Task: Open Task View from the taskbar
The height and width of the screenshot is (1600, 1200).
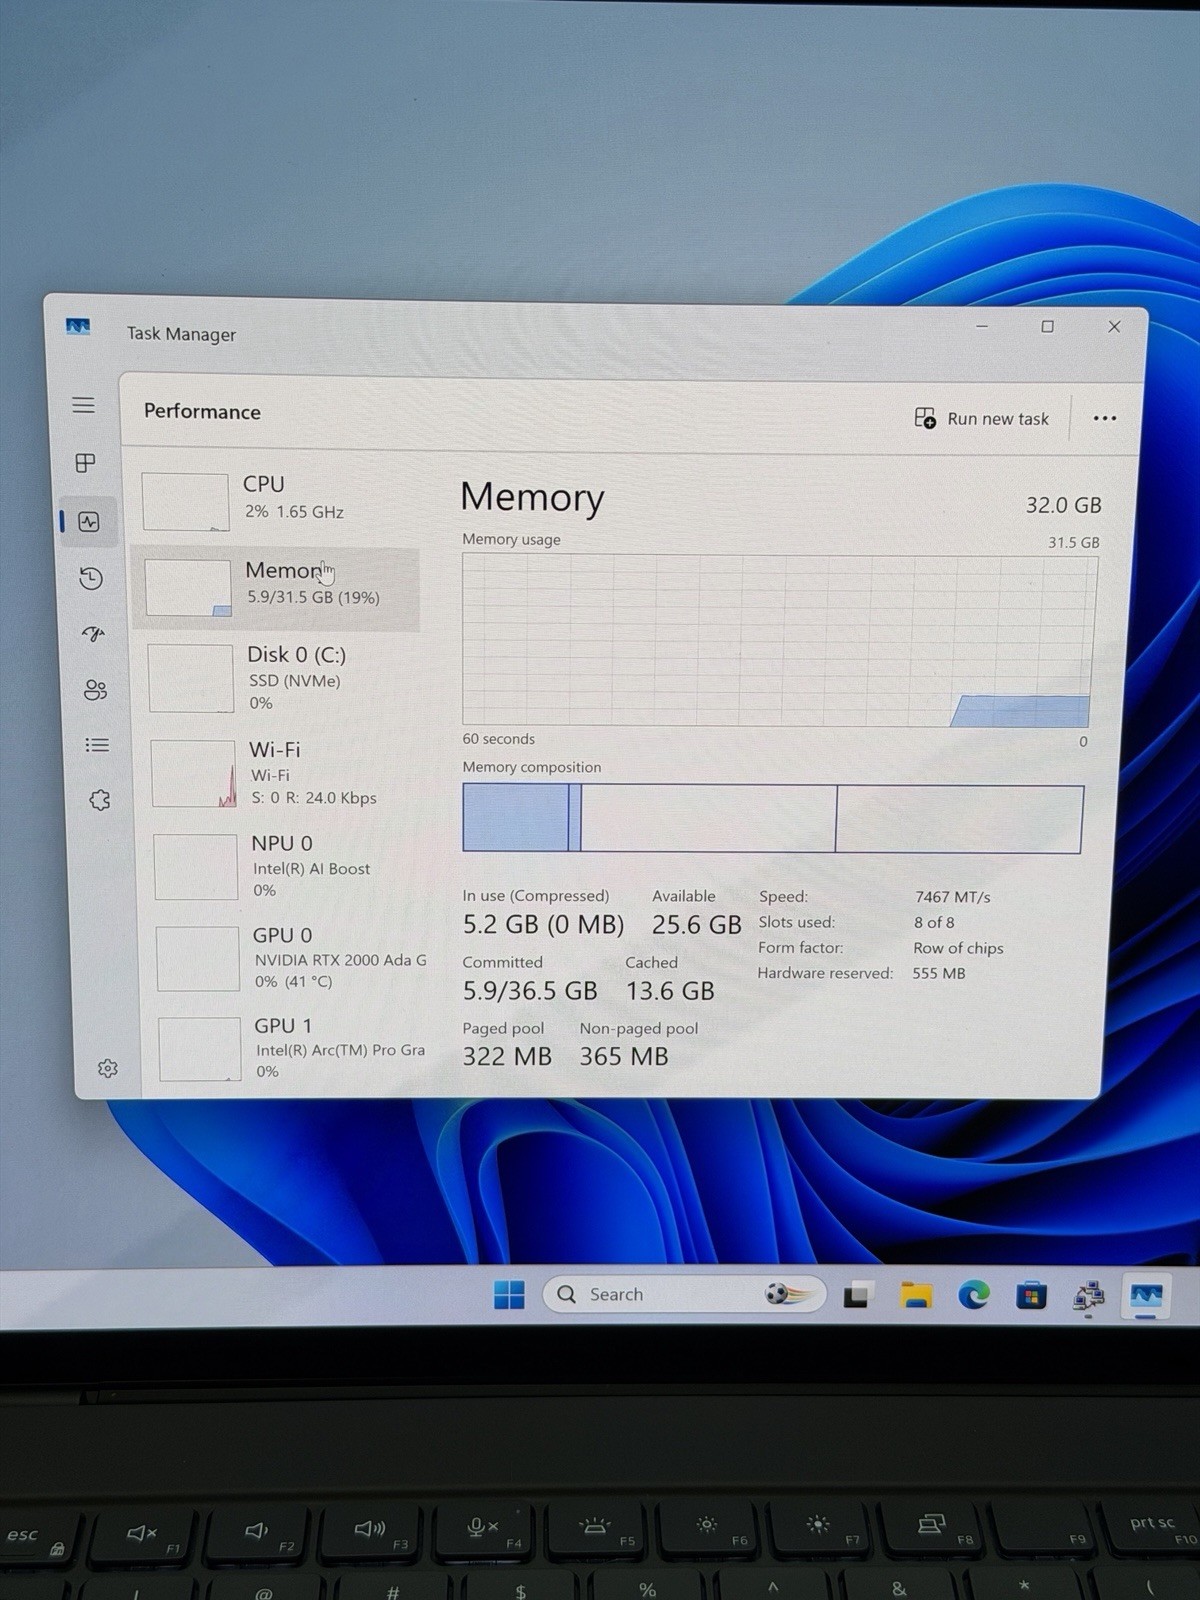Action: [x=857, y=1296]
